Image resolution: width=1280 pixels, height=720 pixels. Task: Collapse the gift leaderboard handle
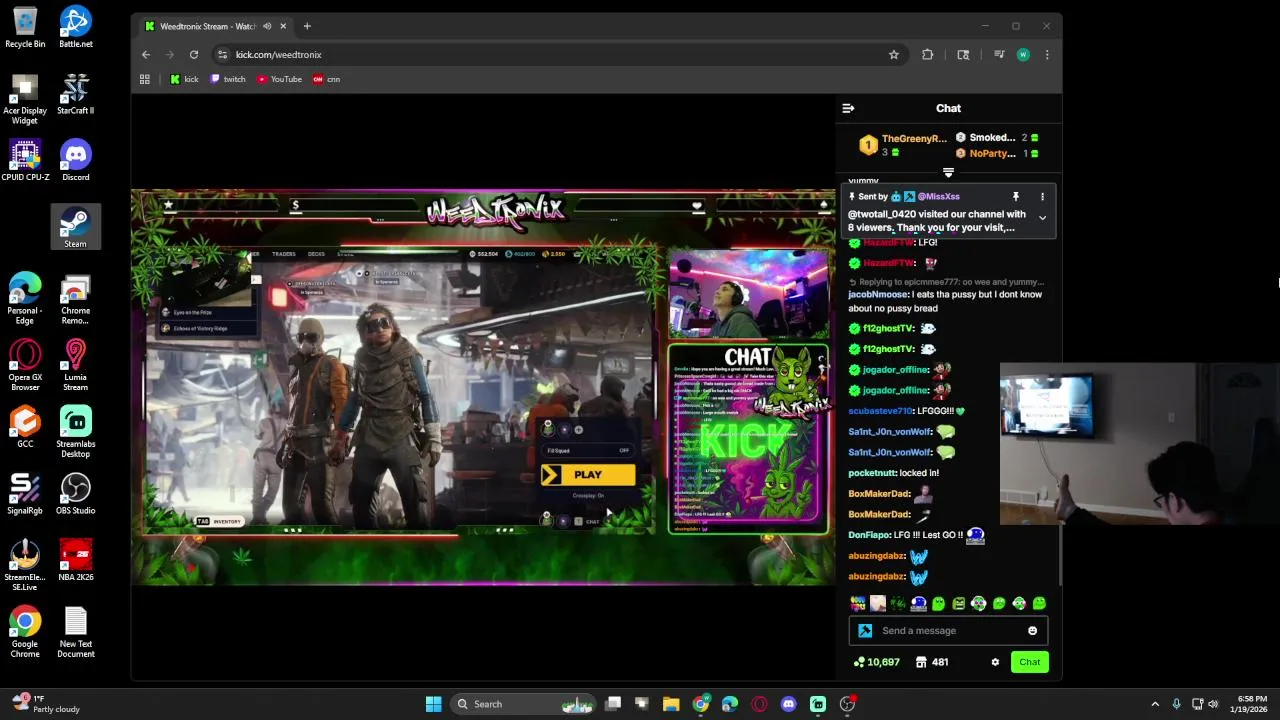948,173
